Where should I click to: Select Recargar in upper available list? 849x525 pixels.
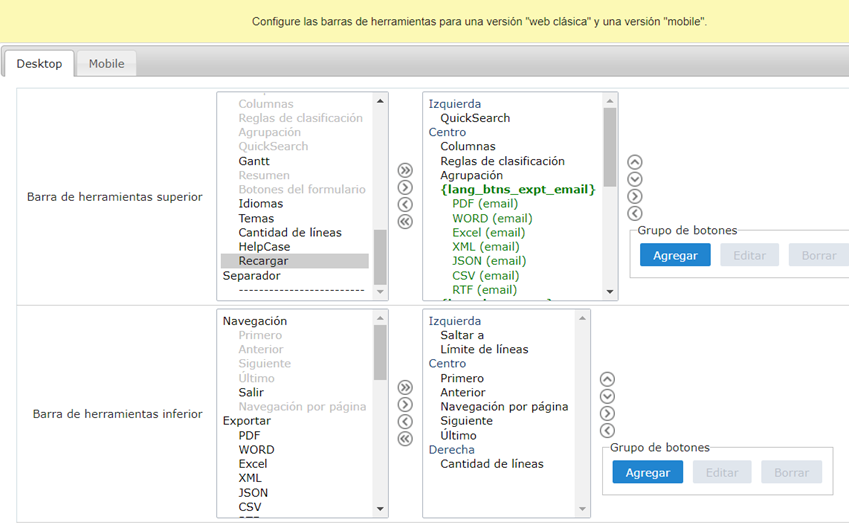point(261,261)
